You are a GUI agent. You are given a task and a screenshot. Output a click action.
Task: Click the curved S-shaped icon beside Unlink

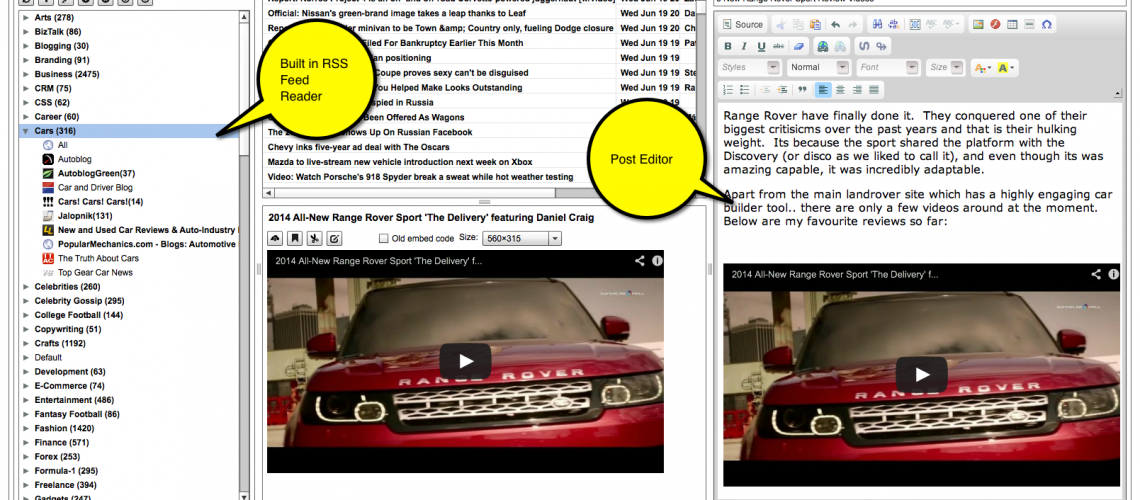click(864, 47)
